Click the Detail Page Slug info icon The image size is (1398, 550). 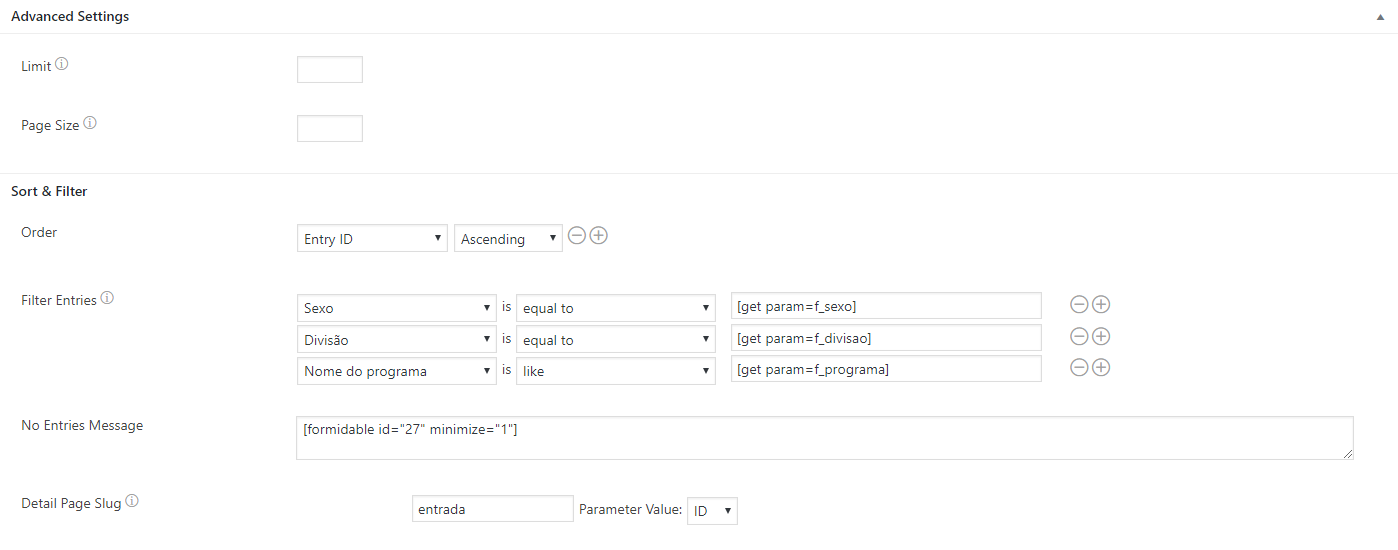point(132,503)
